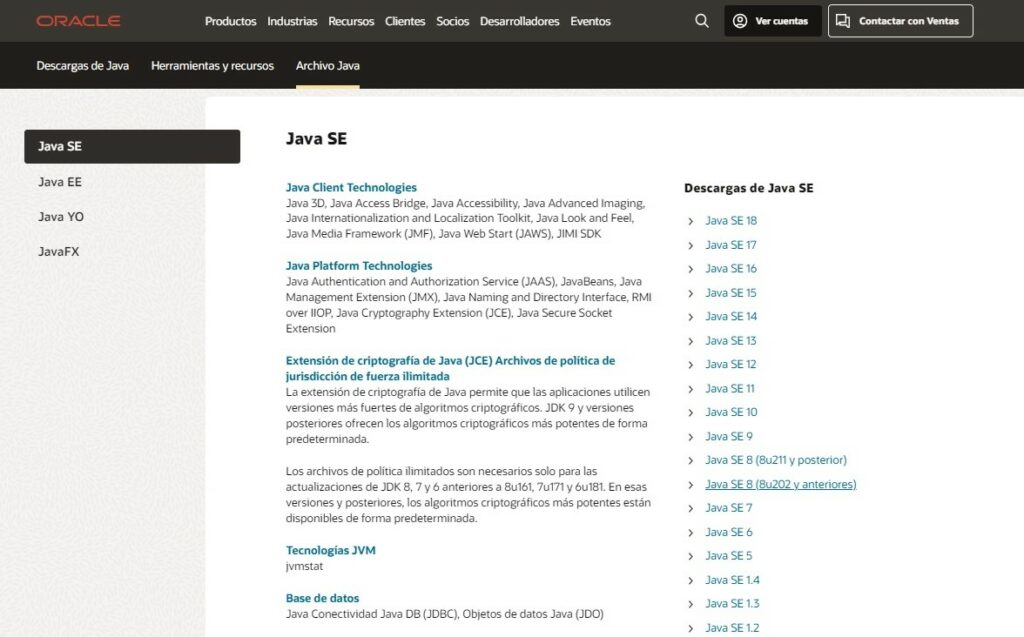Click the Java SE 1.4 link
This screenshot has height=637, width=1024.
point(732,580)
